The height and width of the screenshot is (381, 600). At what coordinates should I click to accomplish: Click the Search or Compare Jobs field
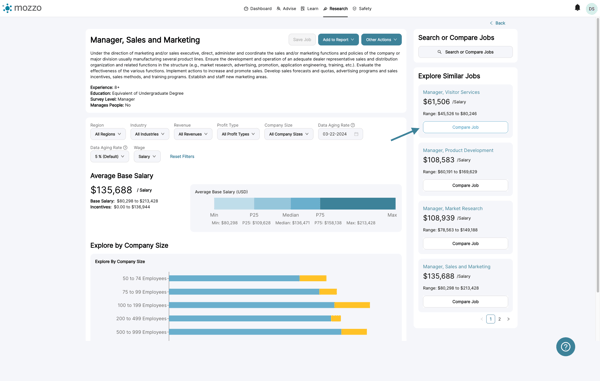click(465, 52)
